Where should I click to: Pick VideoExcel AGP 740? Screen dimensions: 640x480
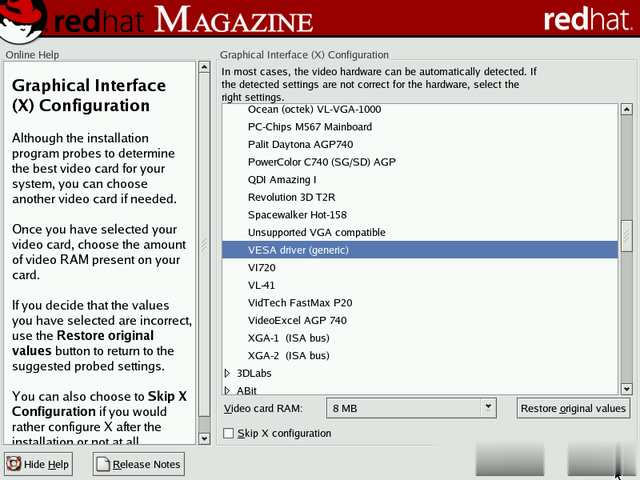pos(420,320)
